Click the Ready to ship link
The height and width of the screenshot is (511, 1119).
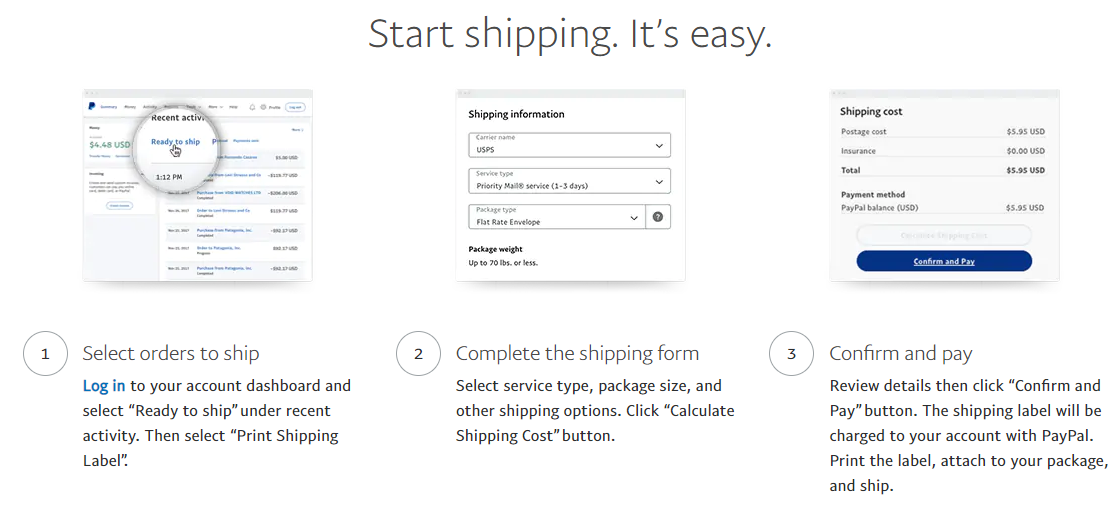click(x=176, y=141)
